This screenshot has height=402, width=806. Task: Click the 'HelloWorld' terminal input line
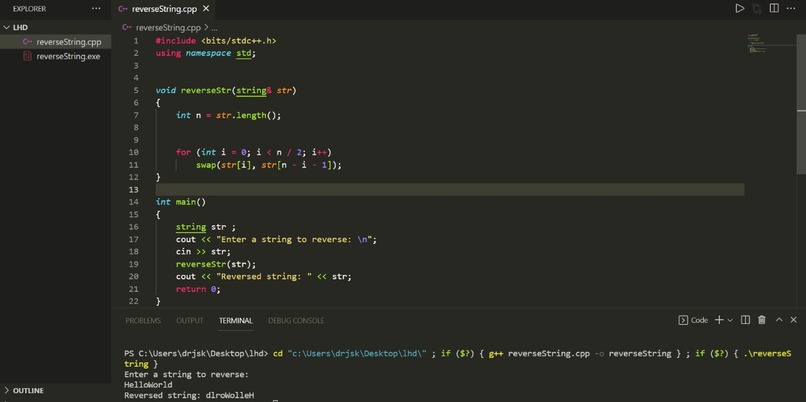pyautogui.click(x=148, y=385)
